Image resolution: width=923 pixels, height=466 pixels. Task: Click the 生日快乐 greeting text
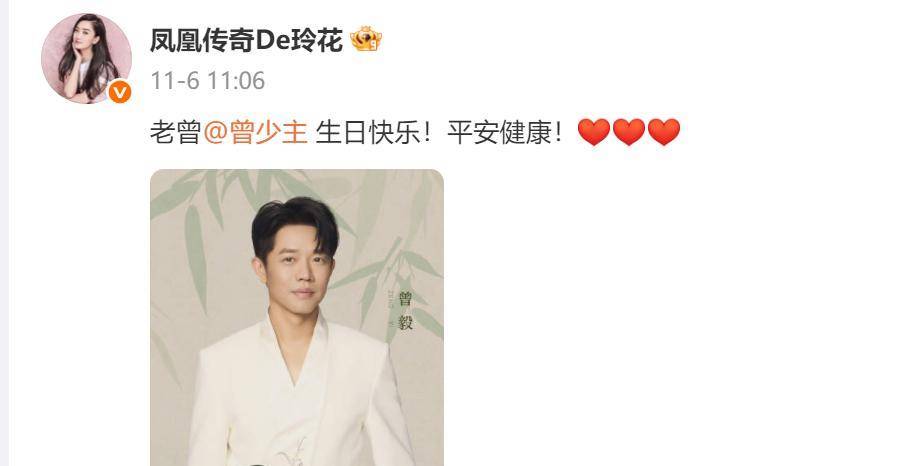point(368,132)
